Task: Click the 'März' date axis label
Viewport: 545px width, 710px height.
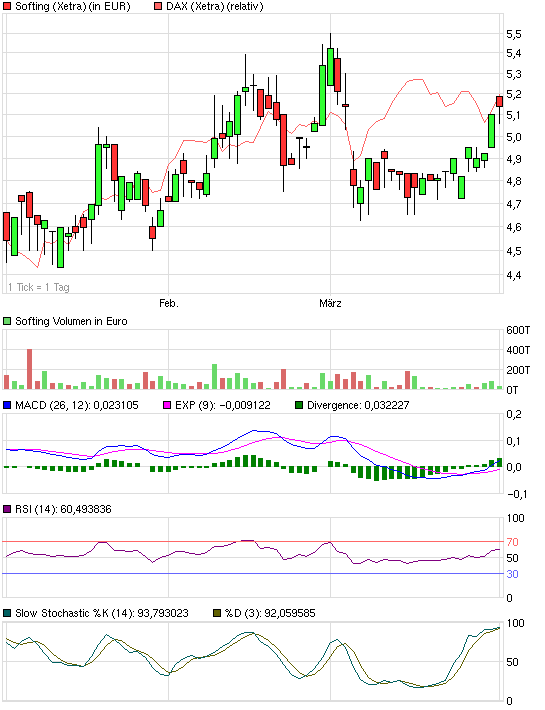Action: tap(330, 303)
